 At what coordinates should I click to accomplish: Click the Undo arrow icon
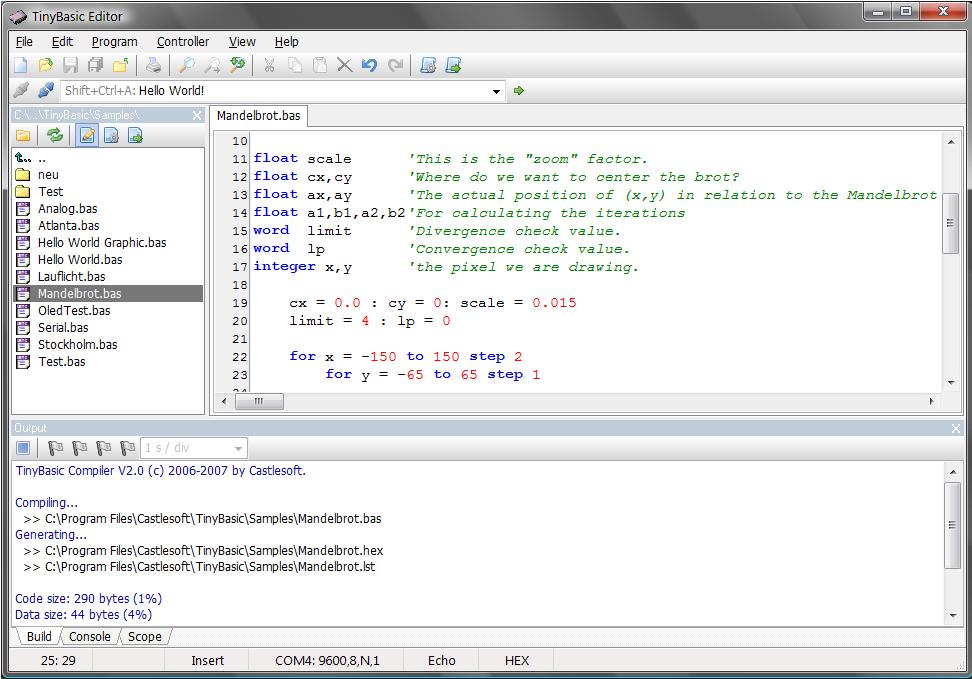pos(369,65)
